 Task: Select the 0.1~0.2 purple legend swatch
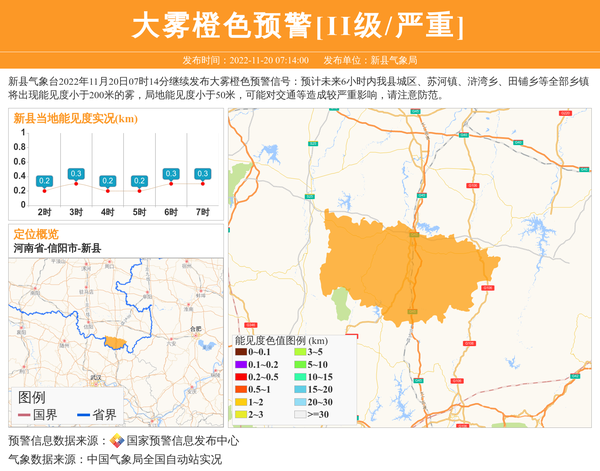coord(241,364)
